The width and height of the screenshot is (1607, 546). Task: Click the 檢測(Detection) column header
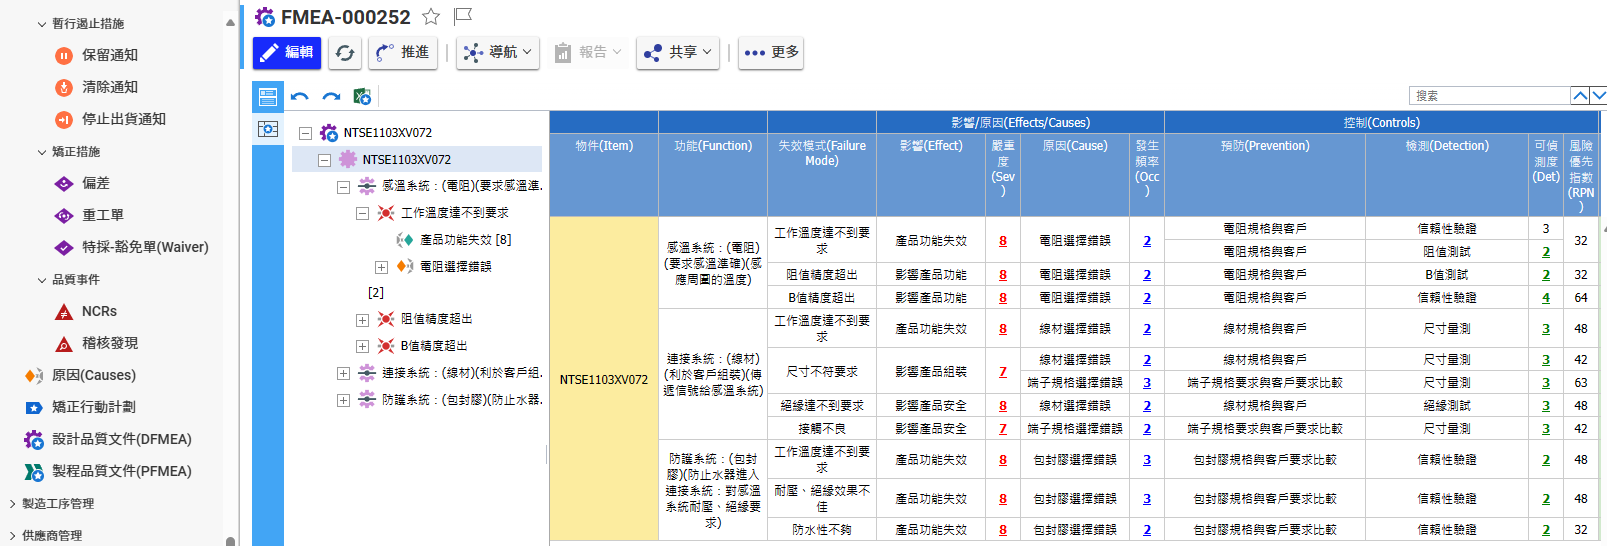coord(1447,175)
